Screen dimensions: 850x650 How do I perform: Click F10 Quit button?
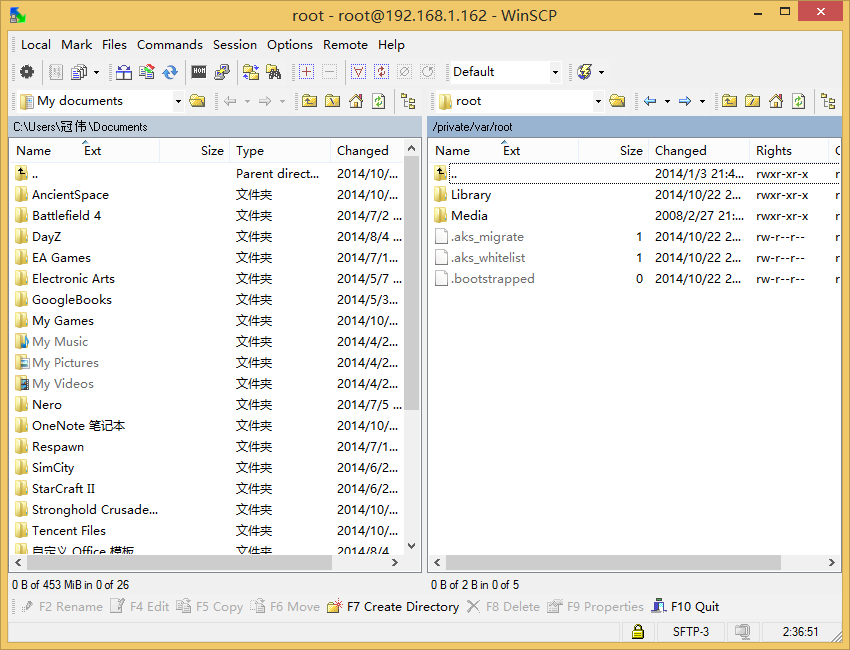point(686,607)
